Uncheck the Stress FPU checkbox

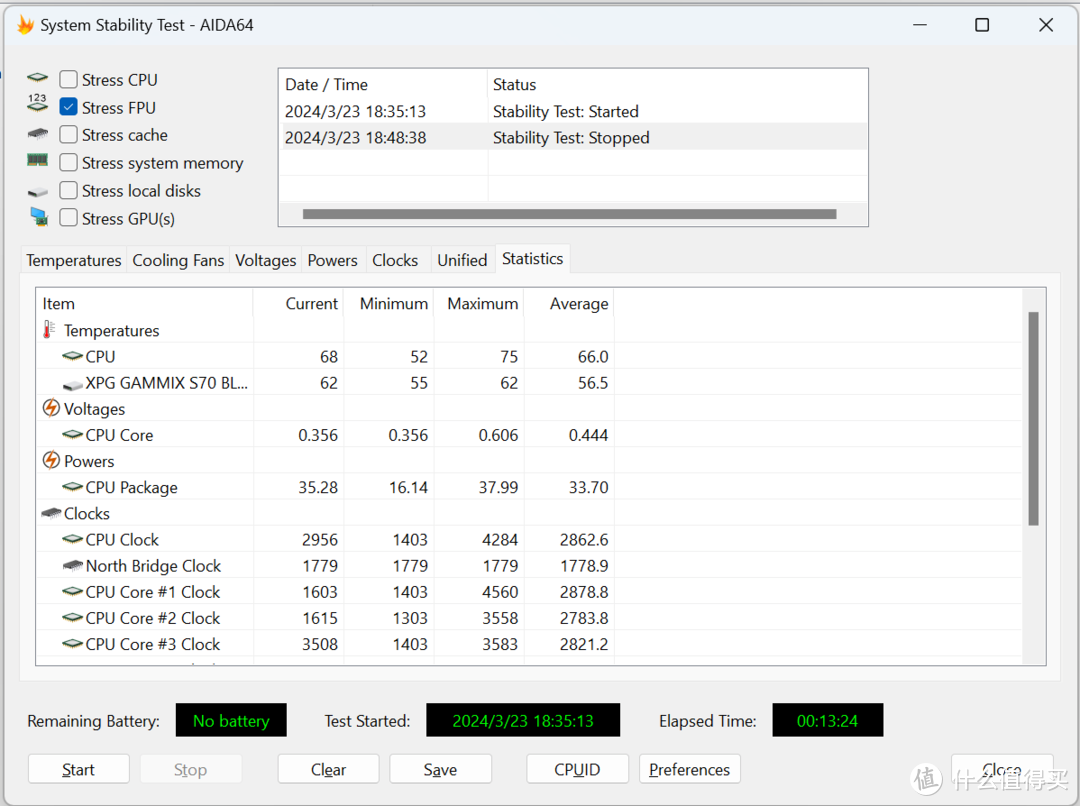click(68, 107)
